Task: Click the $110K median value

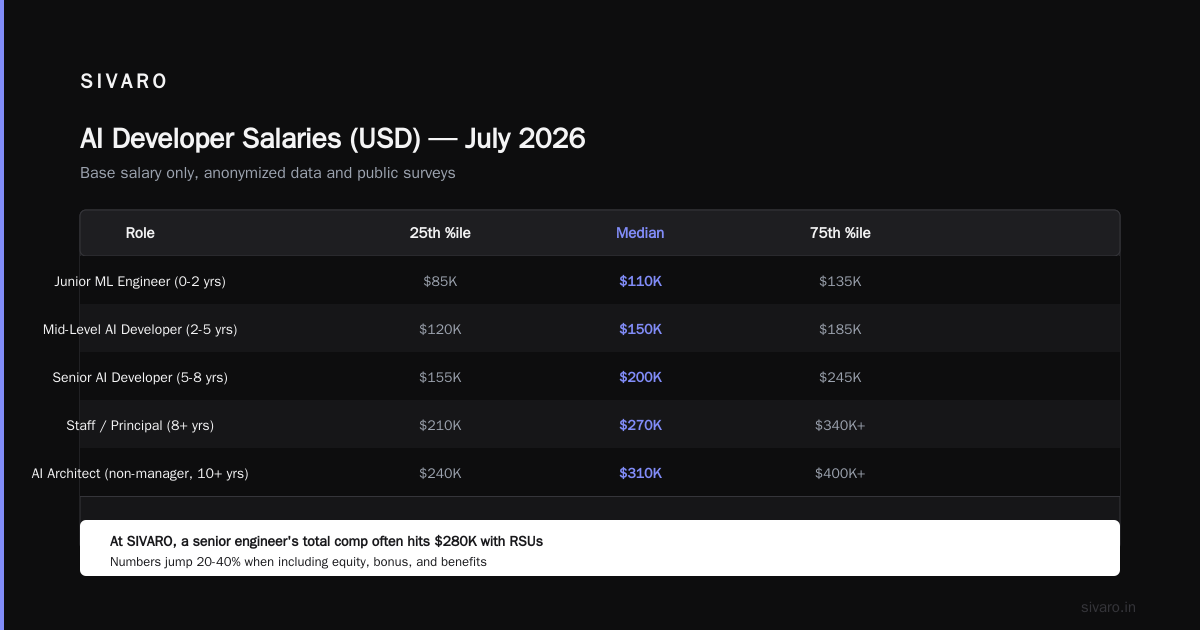Action: click(x=640, y=281)
